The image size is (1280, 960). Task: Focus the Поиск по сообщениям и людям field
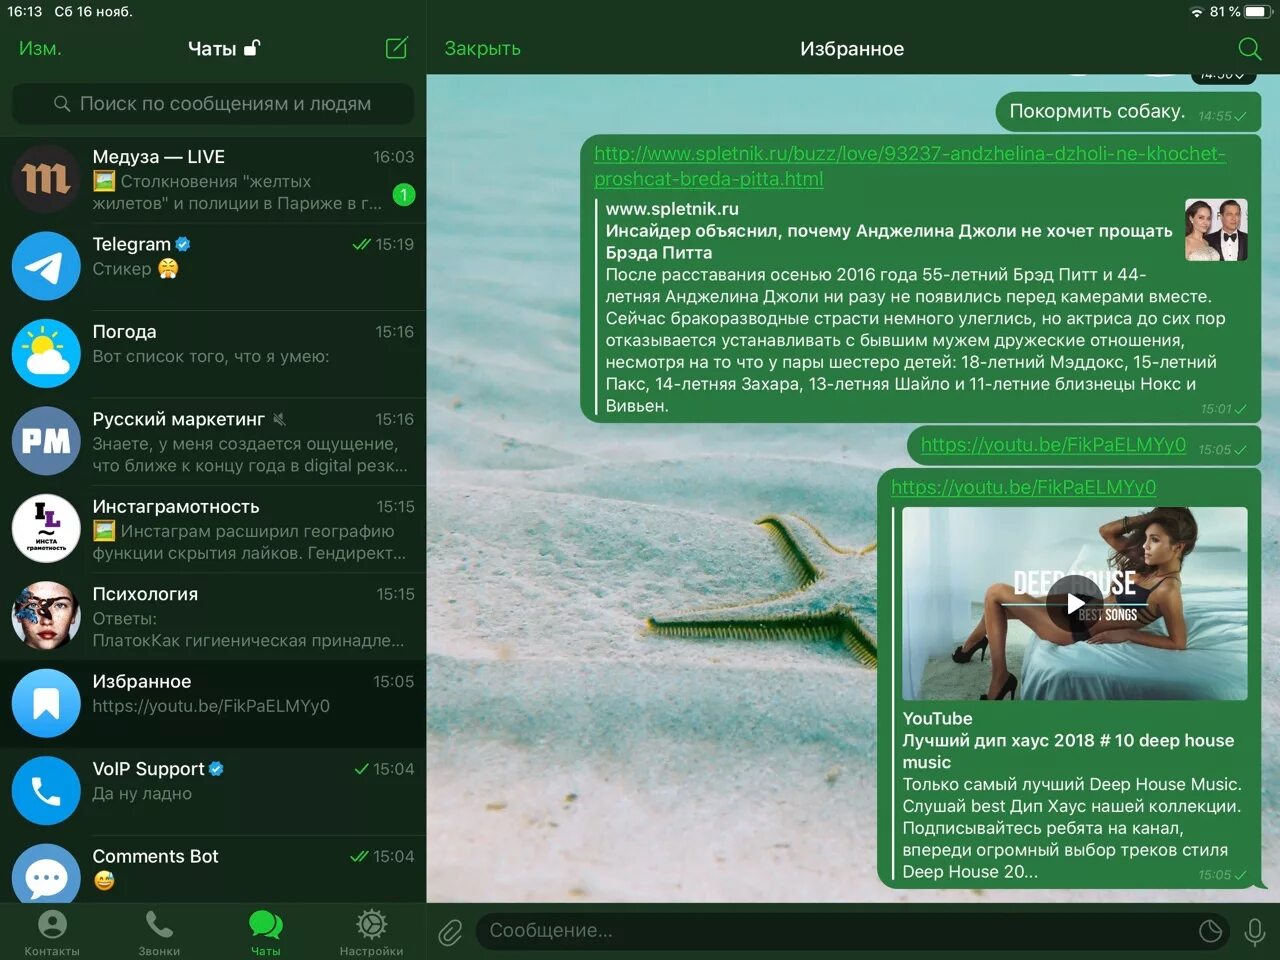click(x=213, y=104)
